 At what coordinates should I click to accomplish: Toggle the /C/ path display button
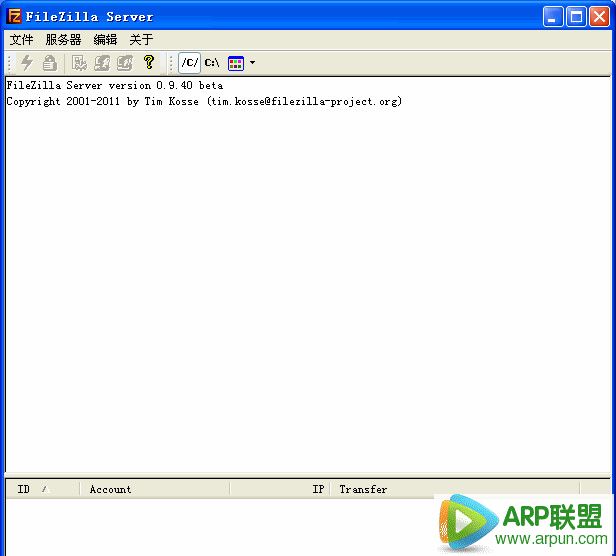click(189, 63)
